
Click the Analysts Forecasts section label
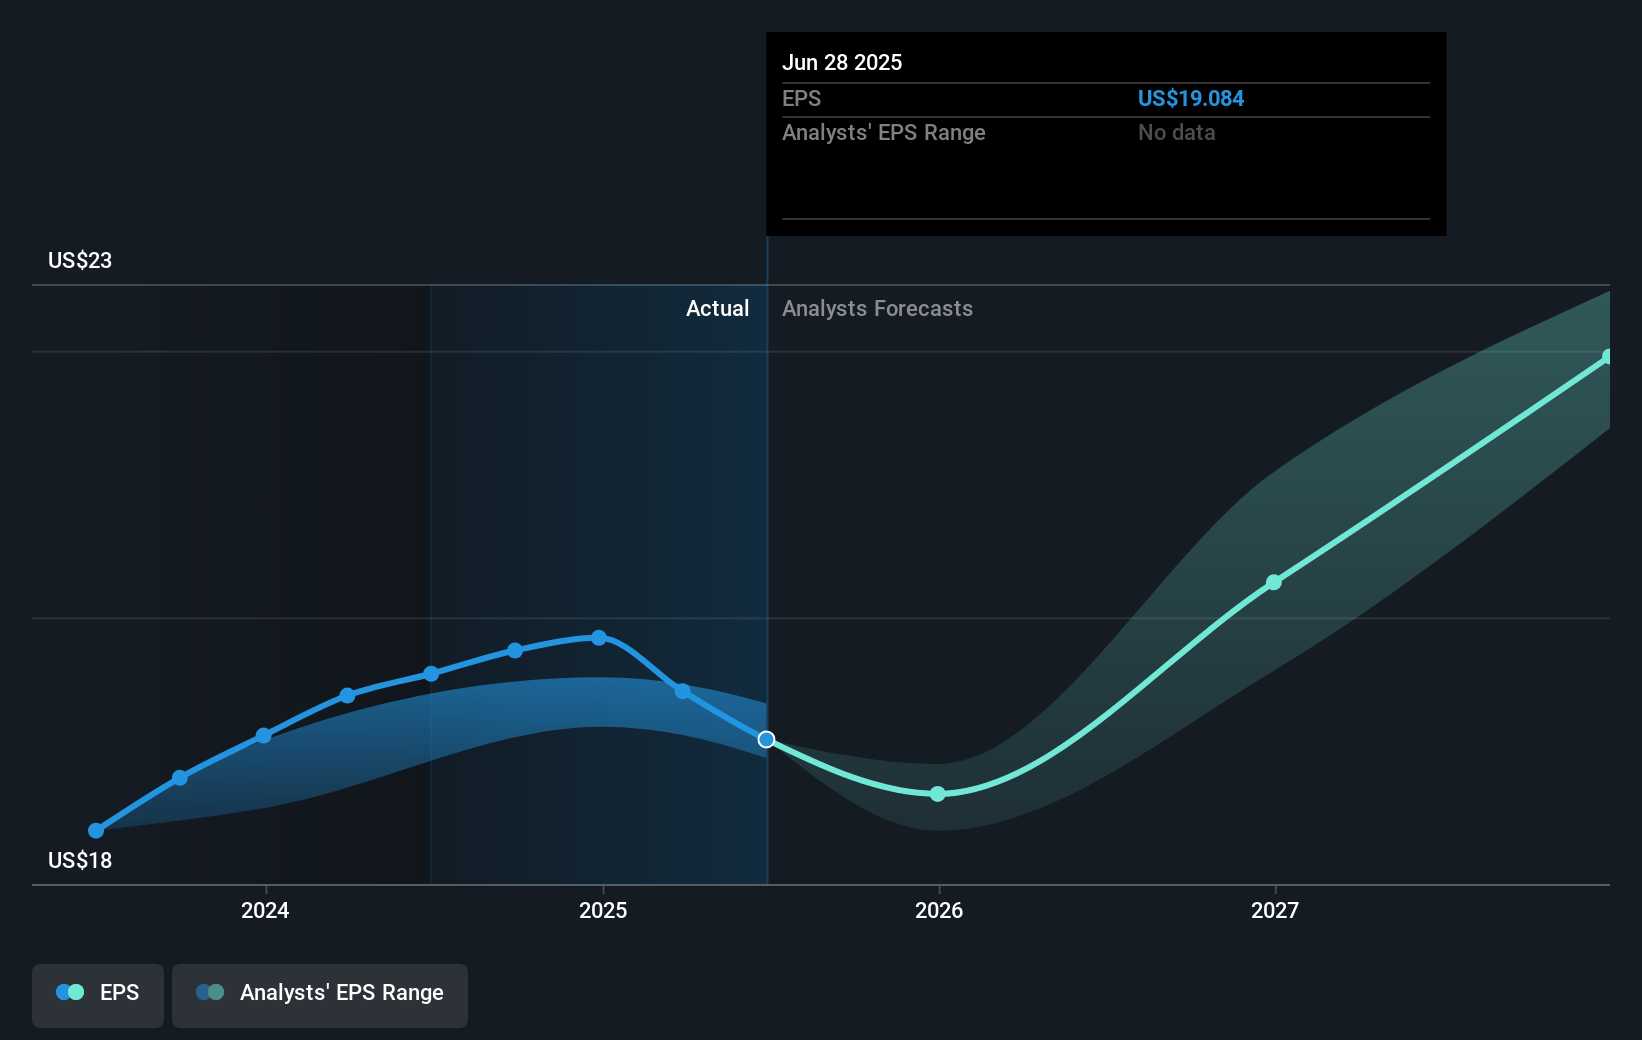[877, 309]
